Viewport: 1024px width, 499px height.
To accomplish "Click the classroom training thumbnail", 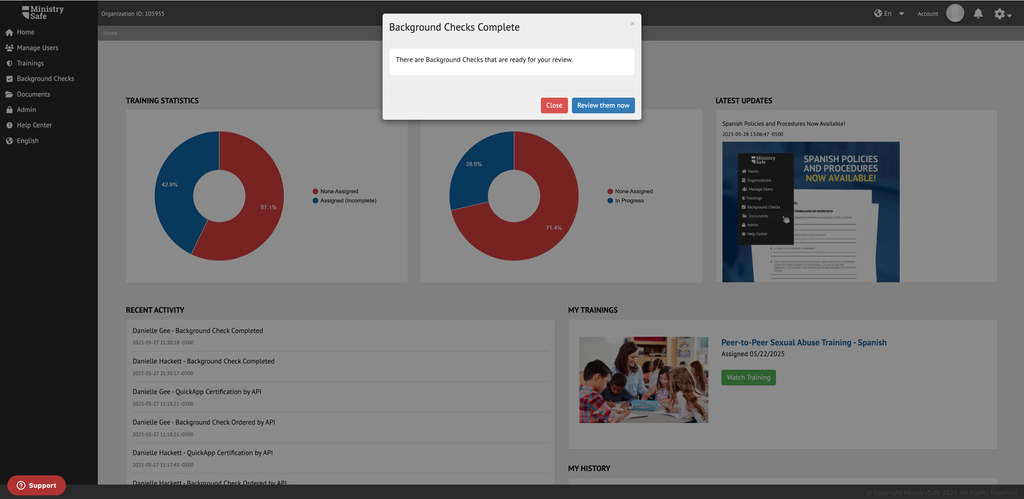I will pyautogui.click(x=643, y=379).
